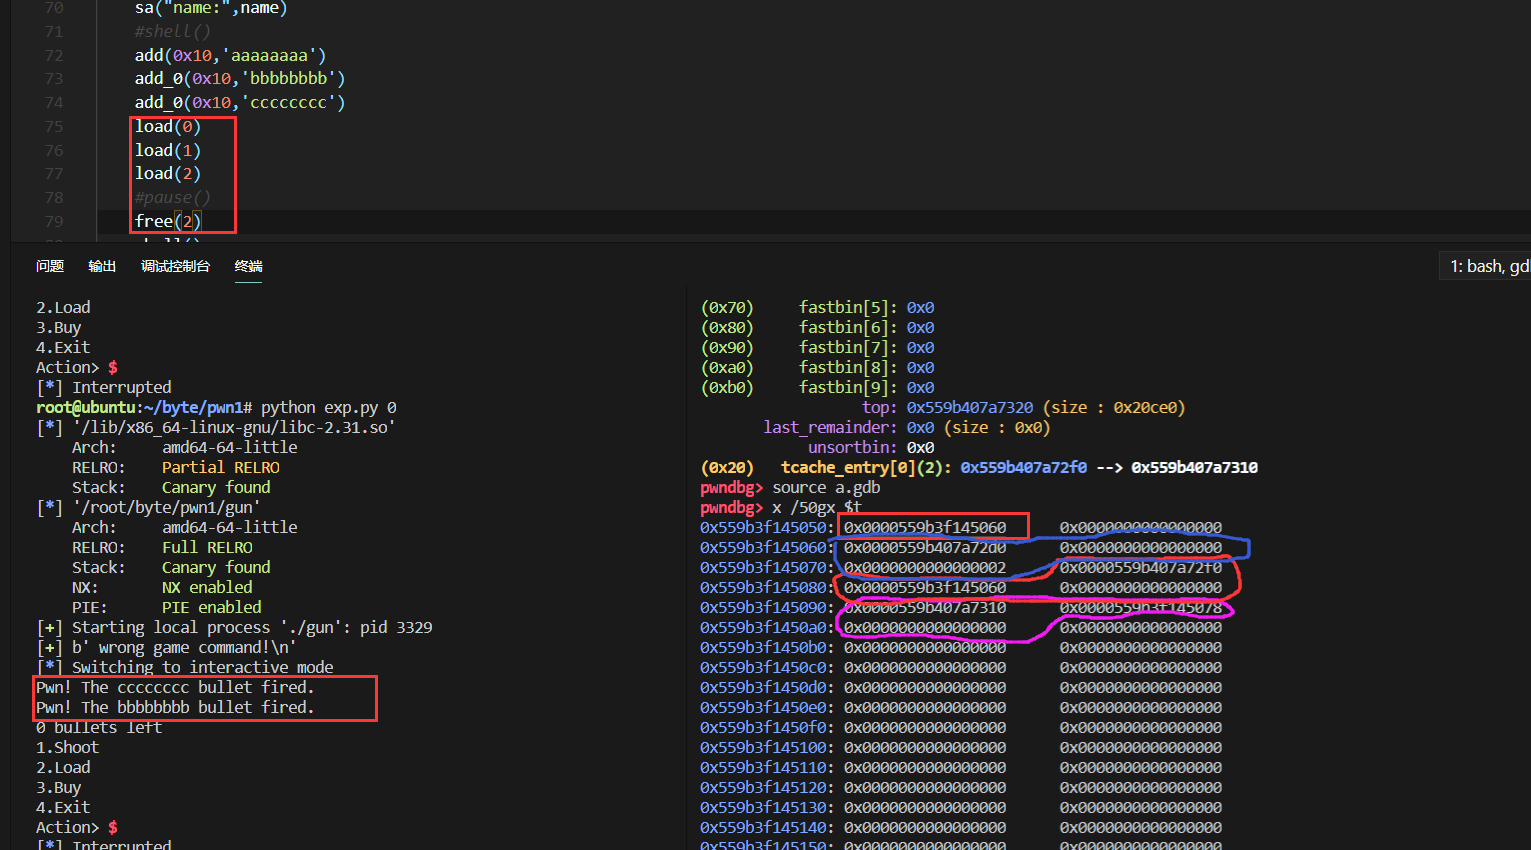Click tcache address 0x559b407a7310 on the tcache_entry line

click(1195, 467)
